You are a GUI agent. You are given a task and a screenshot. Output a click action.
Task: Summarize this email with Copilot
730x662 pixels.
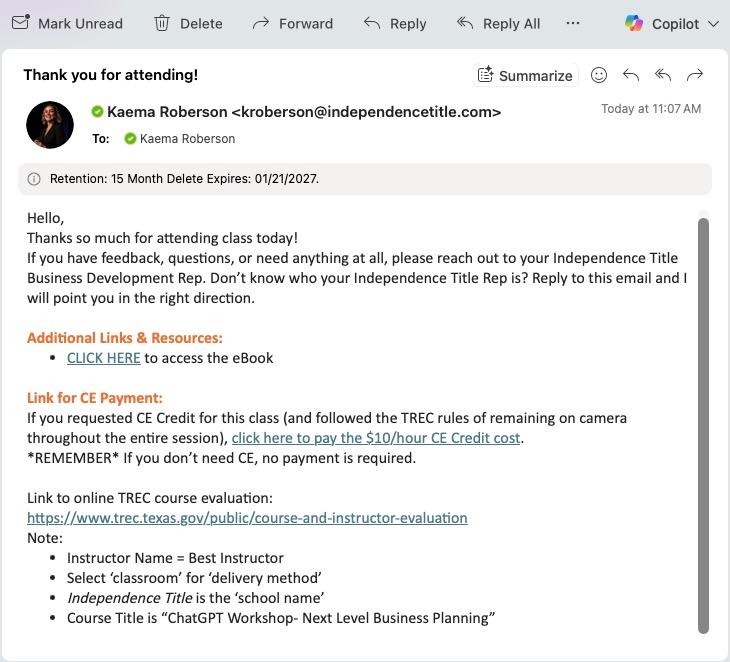(525, 75)
